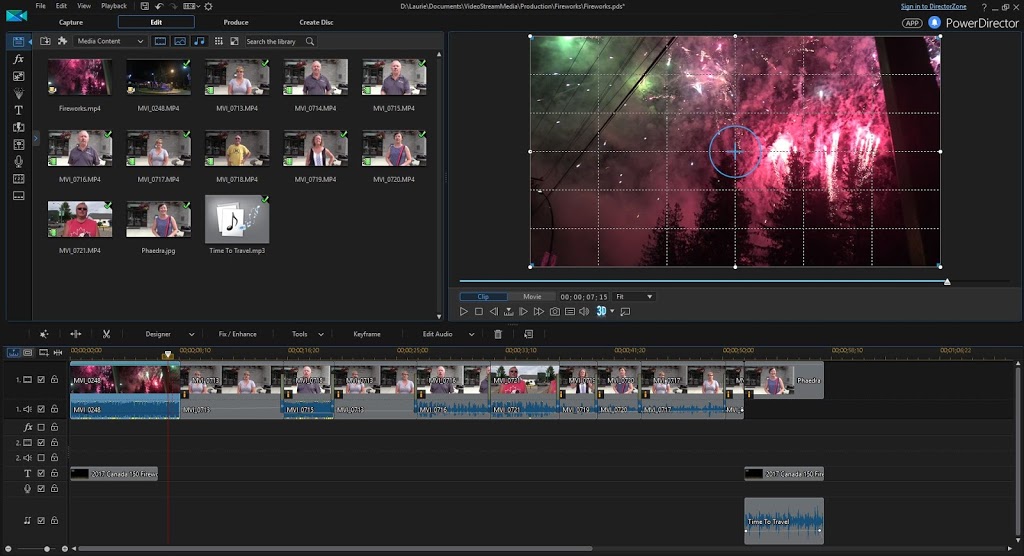Click the zoom in plus icon for timeline
This screenshot has width=1024, height=556.
click(65, 549)
